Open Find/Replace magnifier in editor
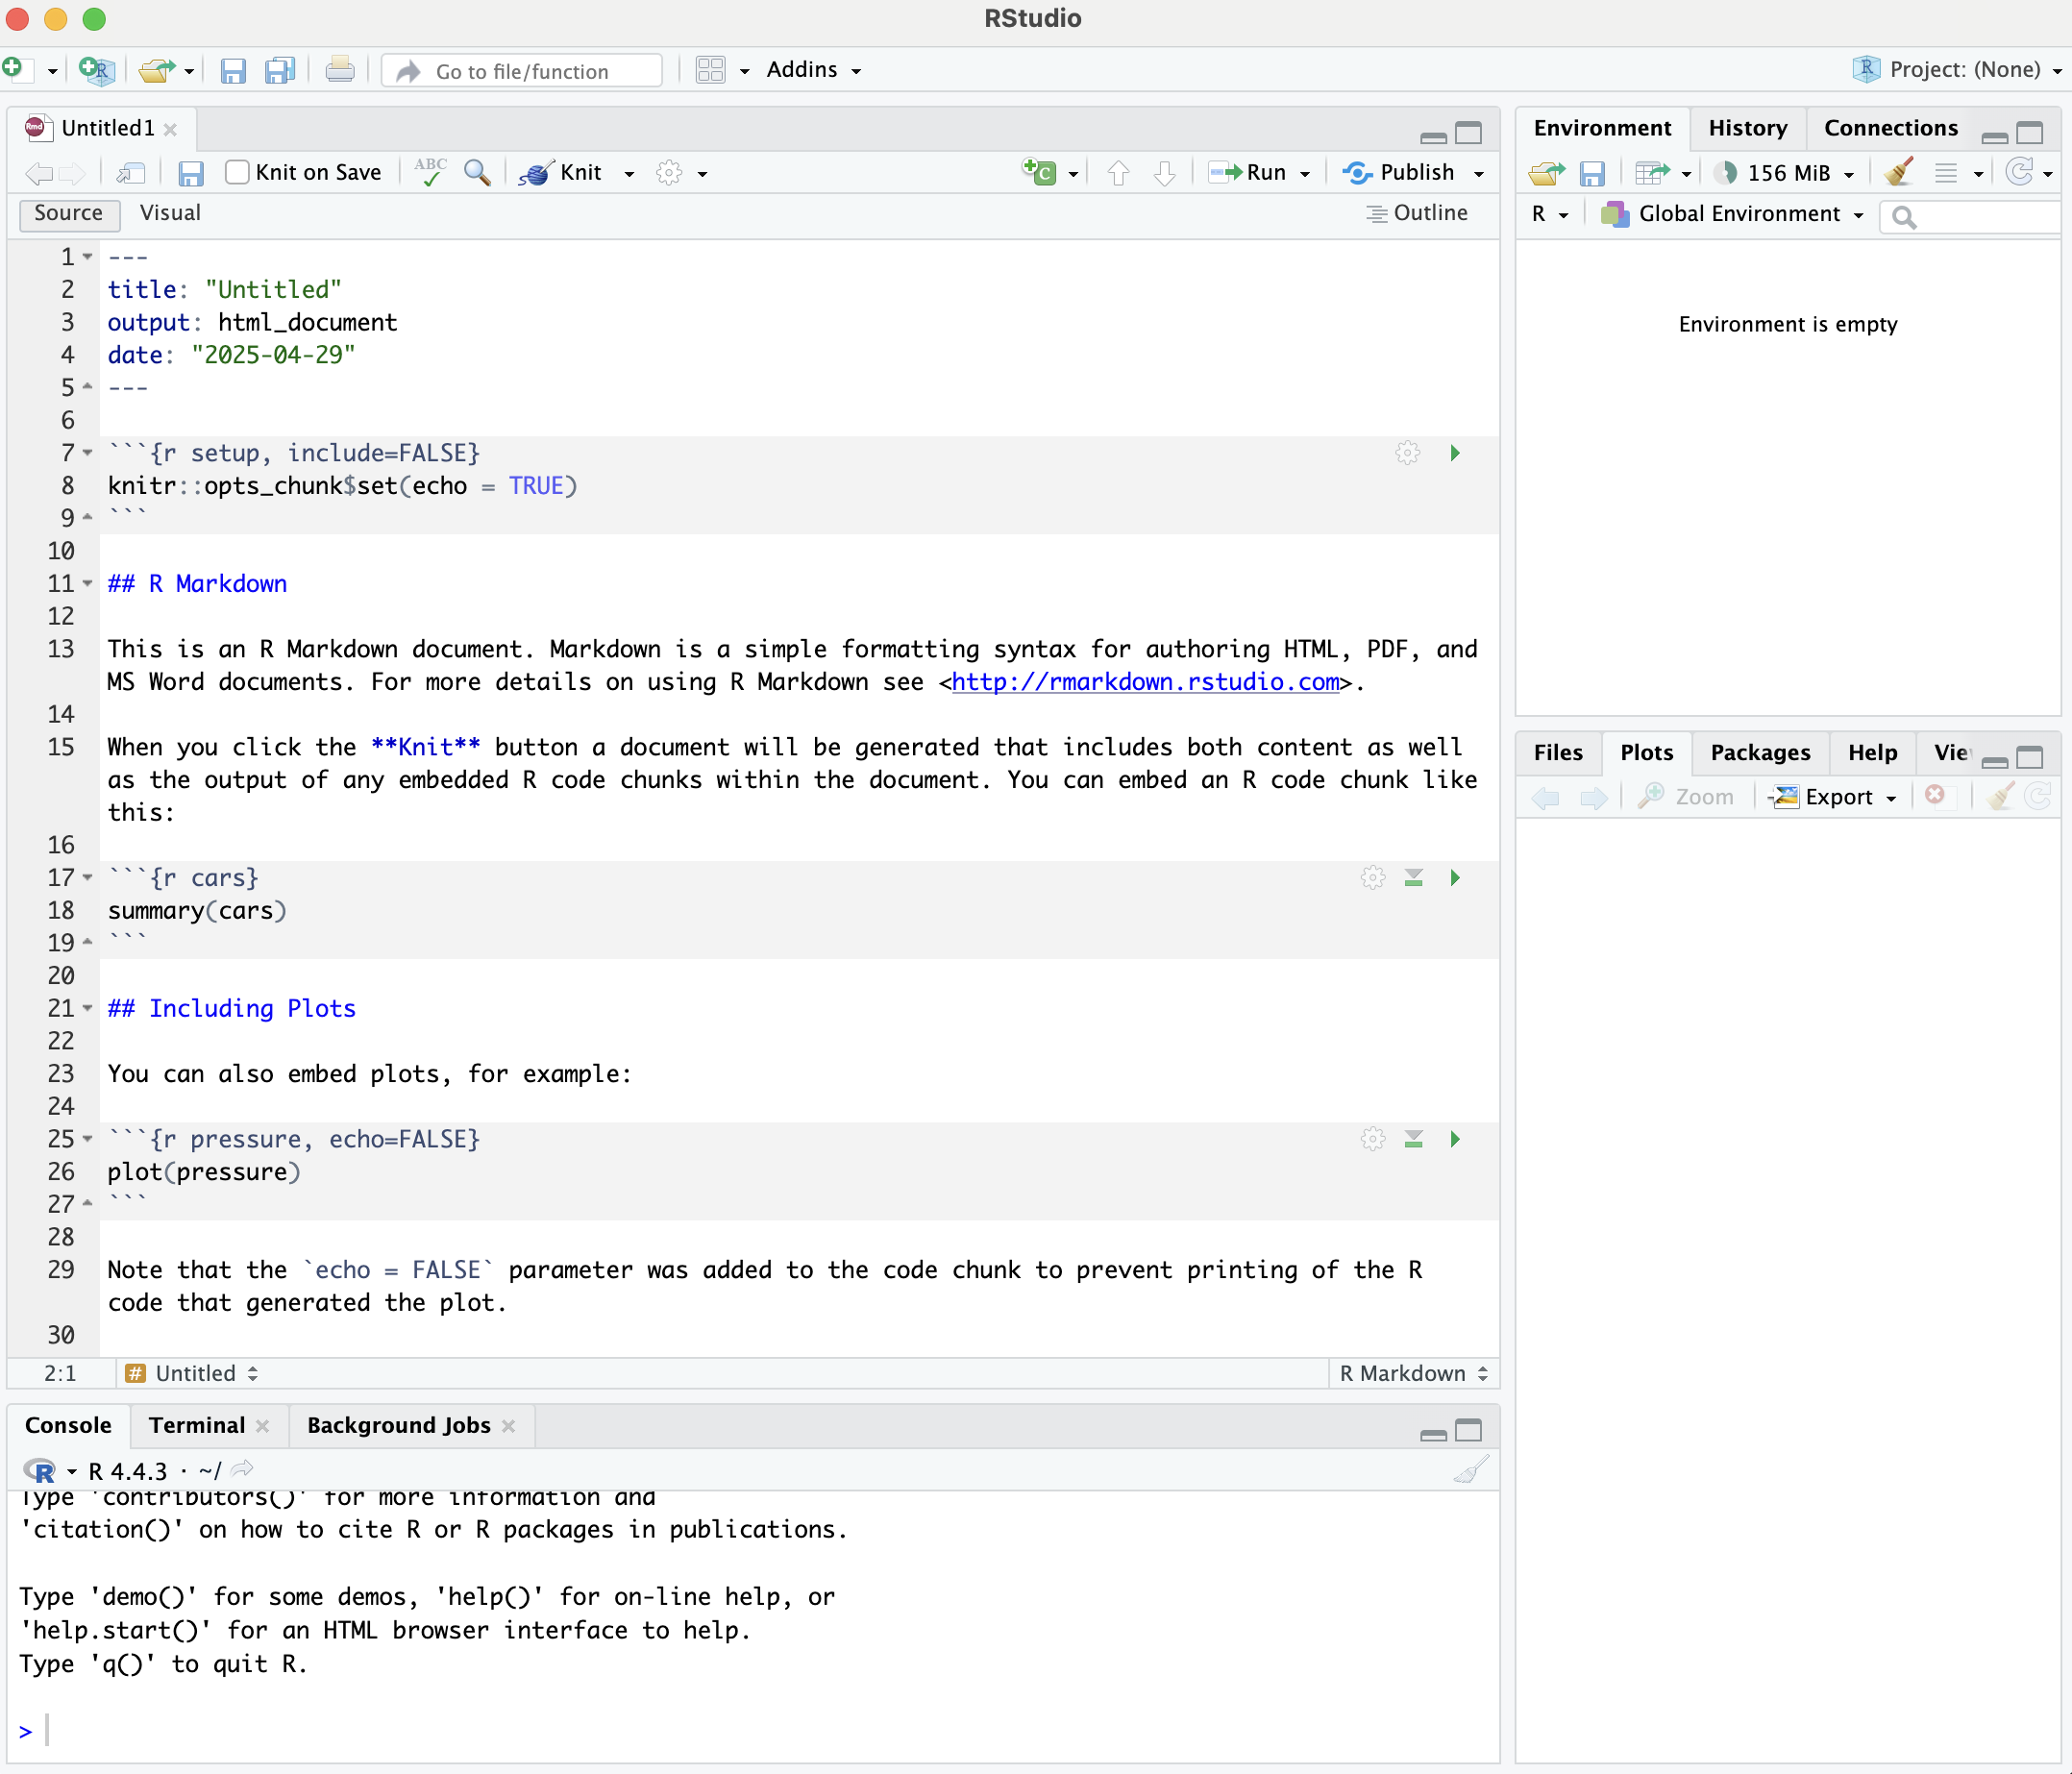The width and height of the screenshot is (2072, 1774). [477, 172]
